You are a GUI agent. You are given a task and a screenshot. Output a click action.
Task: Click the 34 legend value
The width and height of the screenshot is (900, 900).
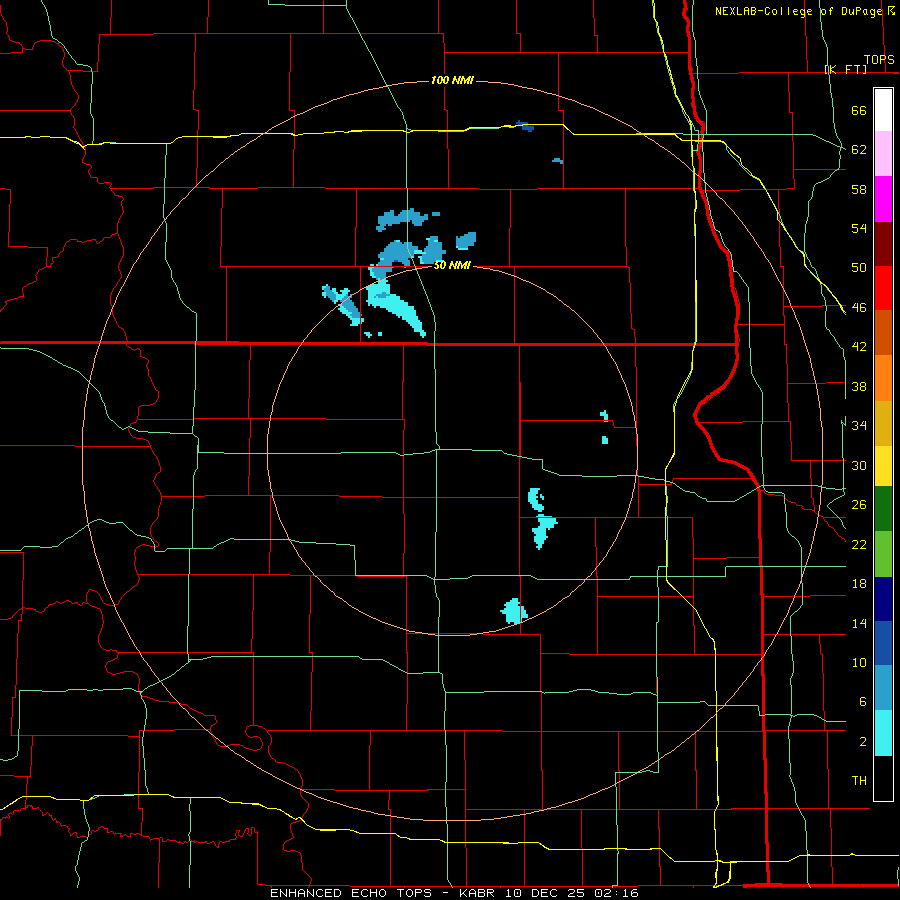859,425
